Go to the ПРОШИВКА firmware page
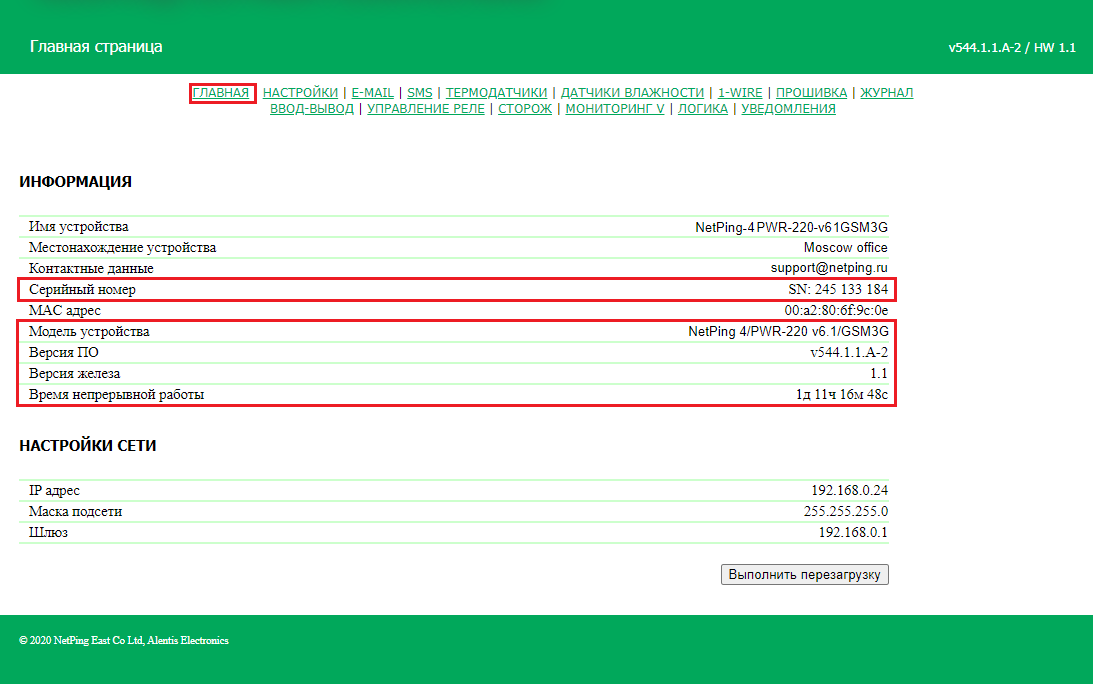This screenshot has width=1093, height=684. click(x=811, y=93)
